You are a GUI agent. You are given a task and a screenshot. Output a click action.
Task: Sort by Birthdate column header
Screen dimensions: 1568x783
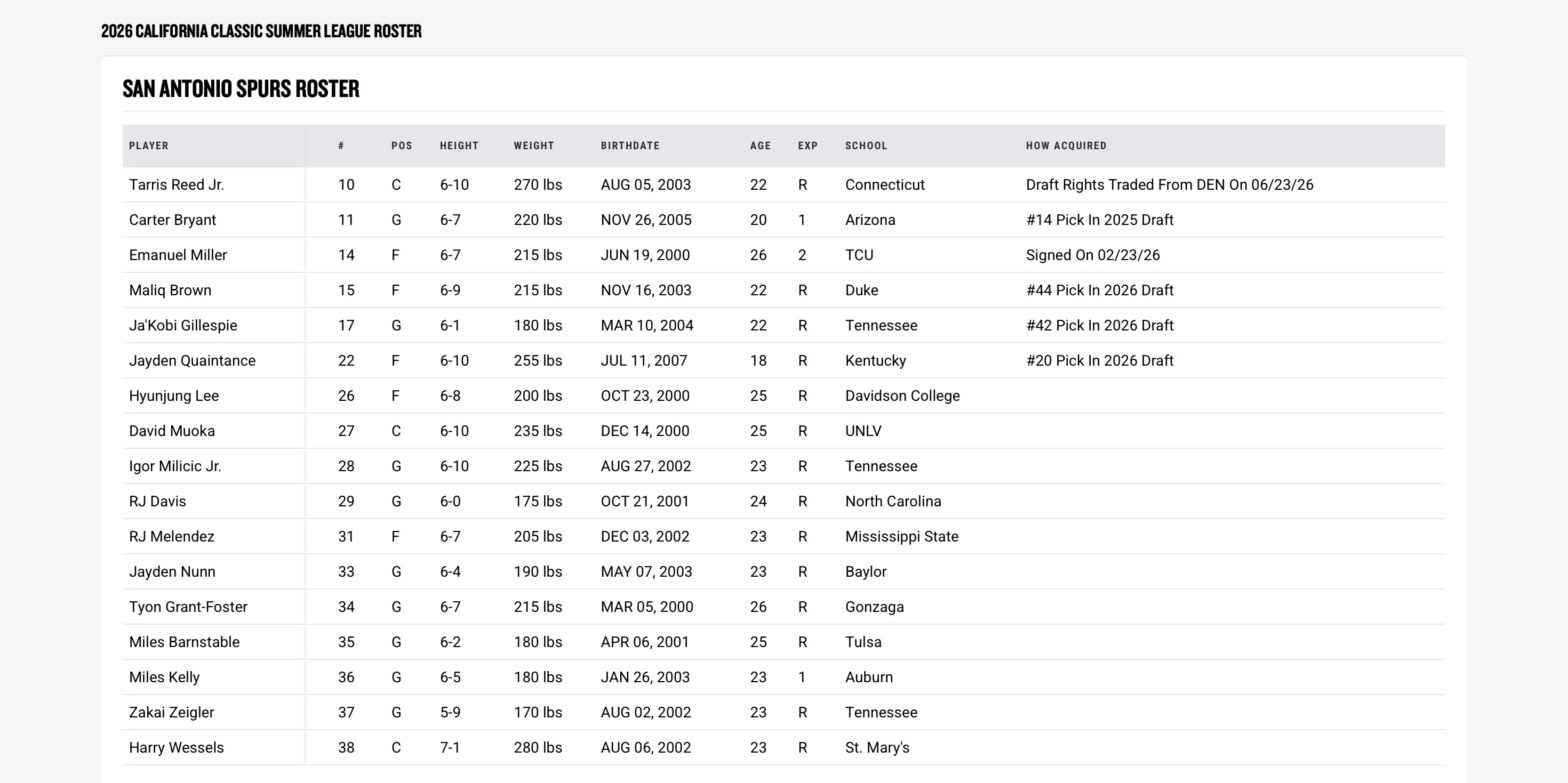(x=630, y=146)
